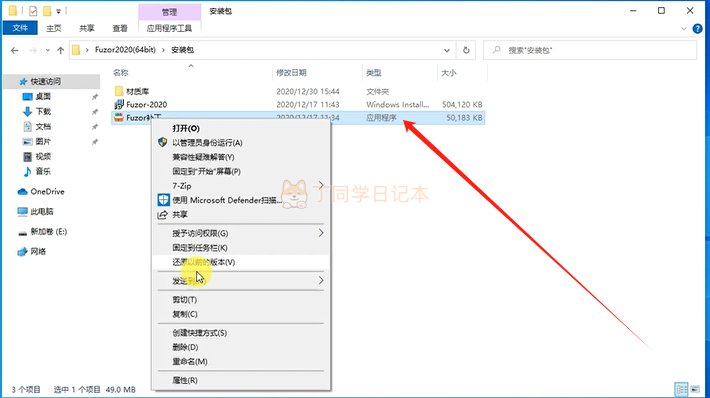
Task: Select 网络 in navigation pane
Action: pyautogui.click(x=38, y=251)
